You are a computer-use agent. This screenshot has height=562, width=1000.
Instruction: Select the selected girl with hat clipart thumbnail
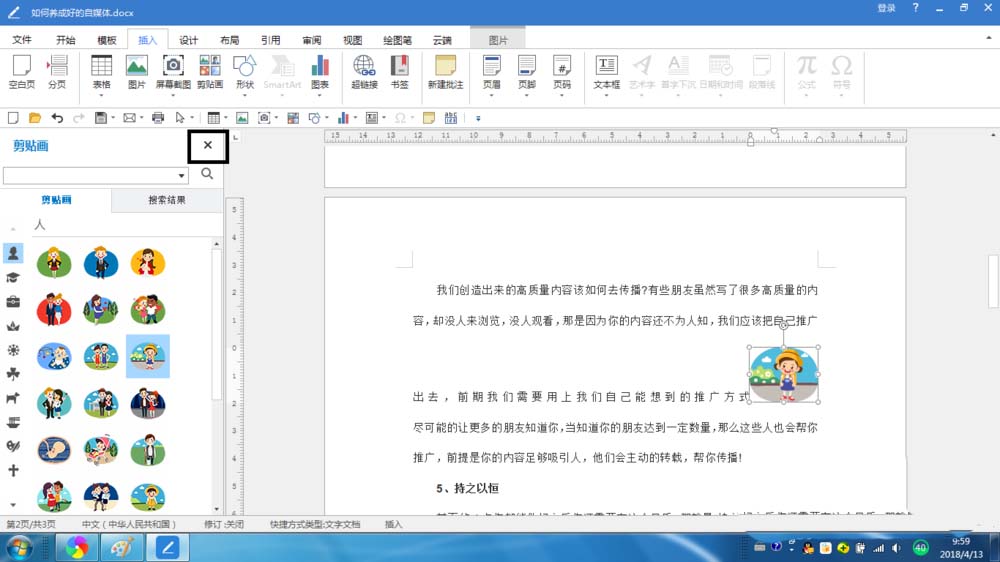tap(148, 356)
